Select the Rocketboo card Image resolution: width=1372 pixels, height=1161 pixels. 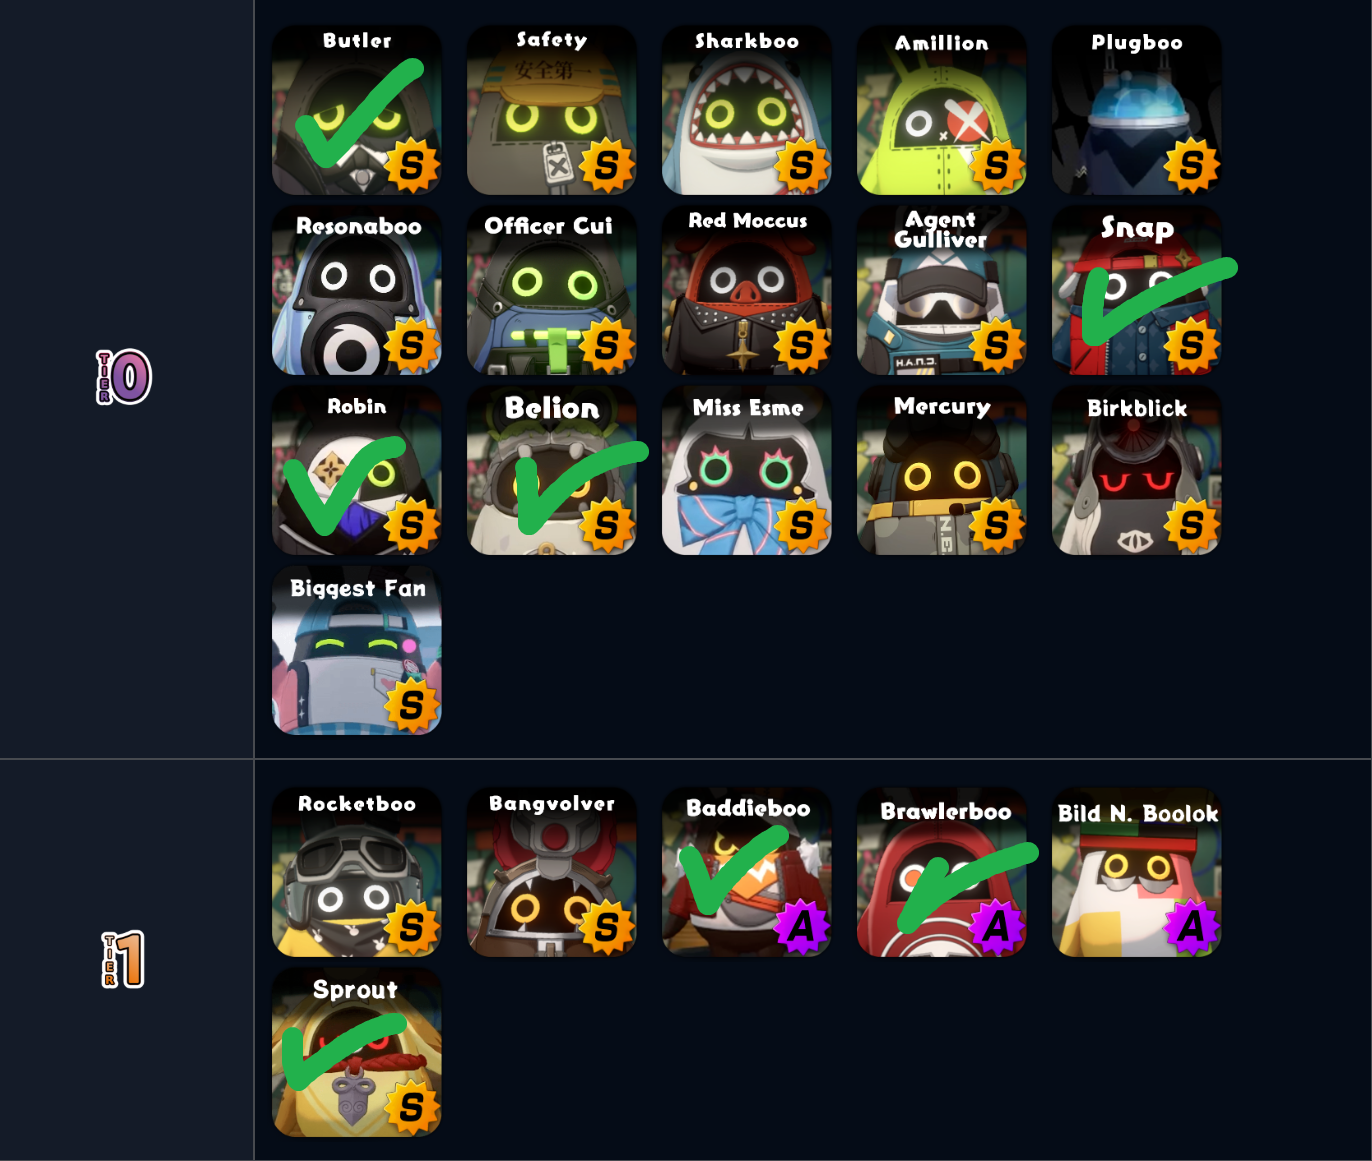[x=357, y=872]
